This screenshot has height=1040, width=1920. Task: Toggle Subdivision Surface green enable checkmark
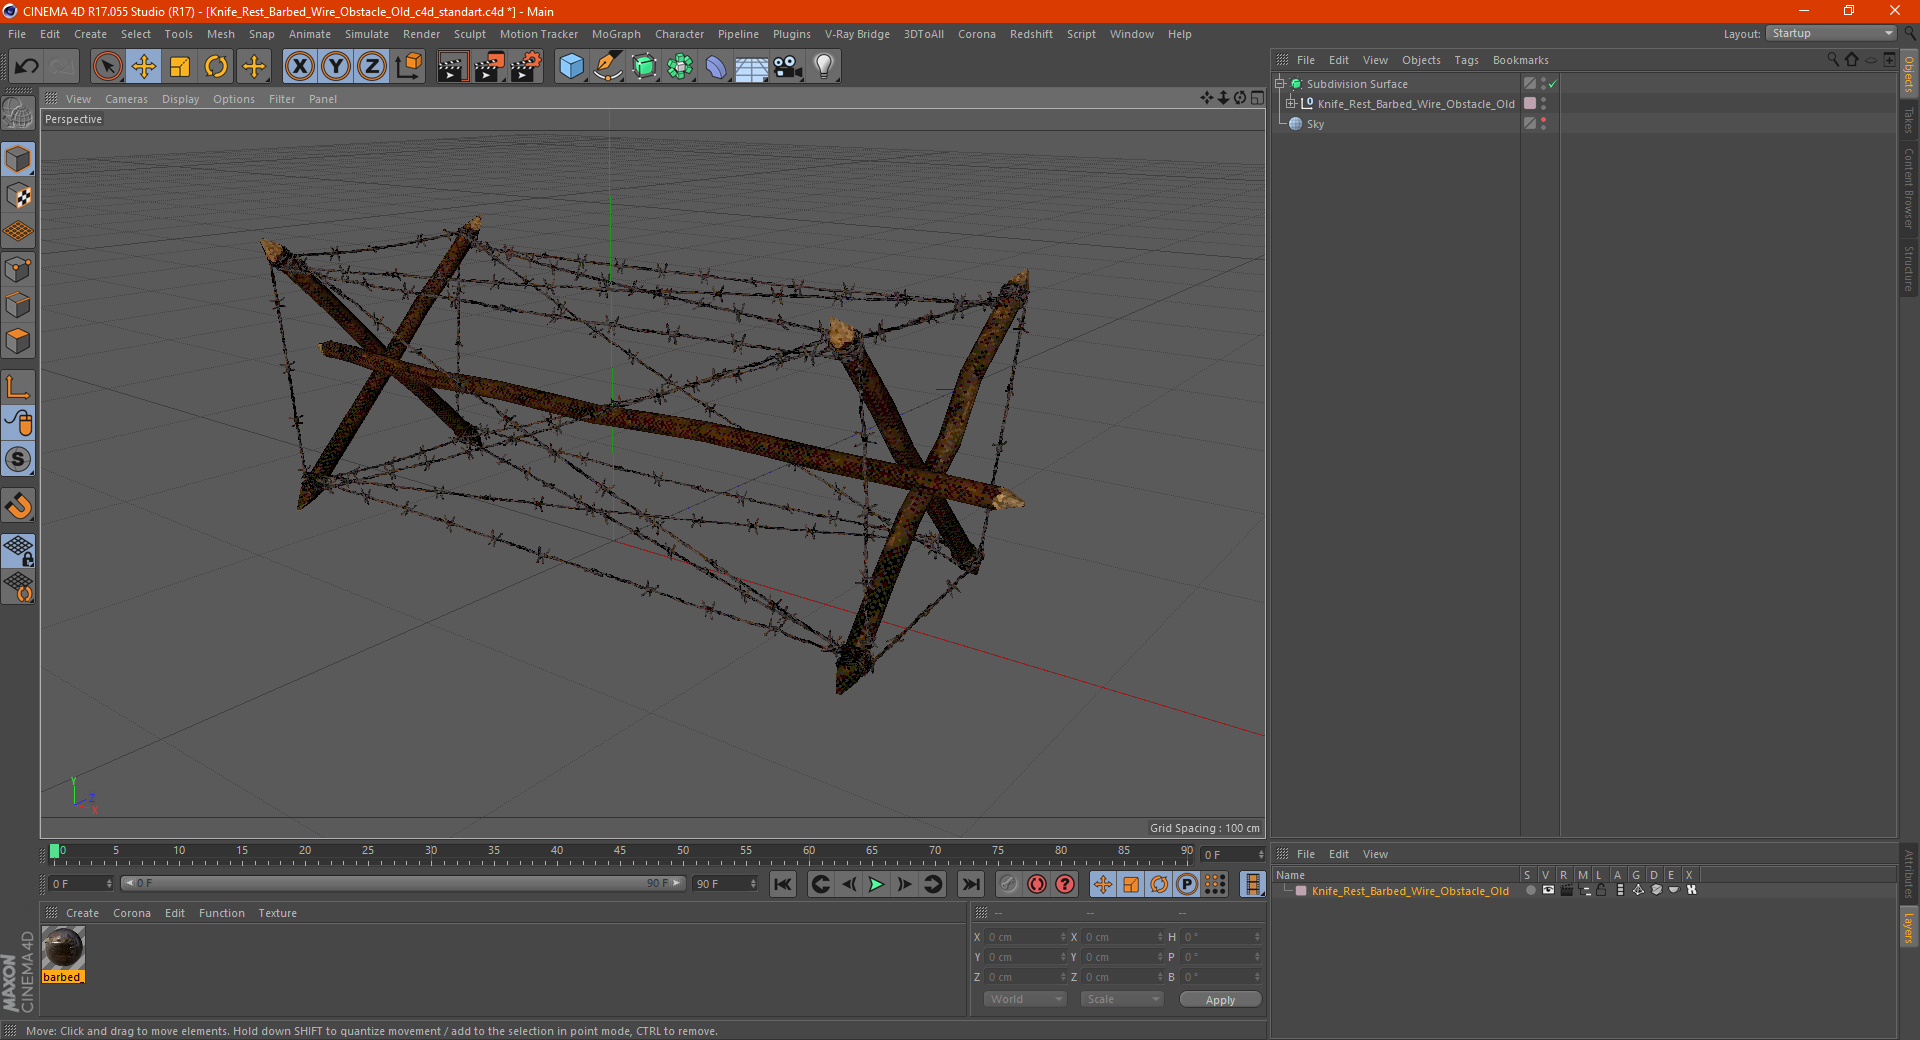(x=1553, y=84)
